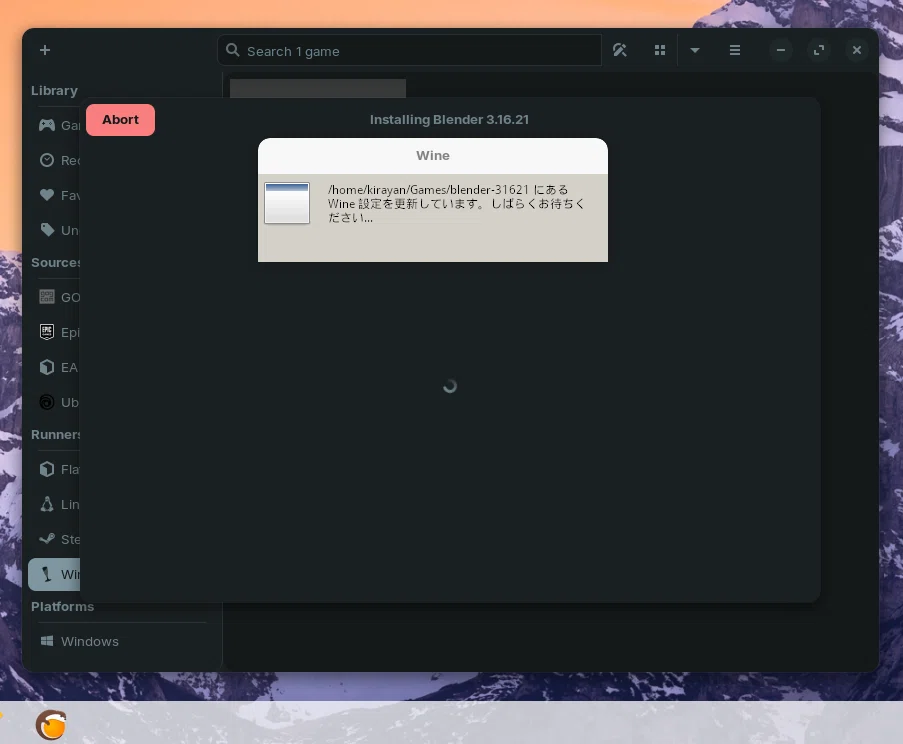Screen dimensions: 903x744
Task: Open the hamburger main menu
Action: (x=735, y=50)
